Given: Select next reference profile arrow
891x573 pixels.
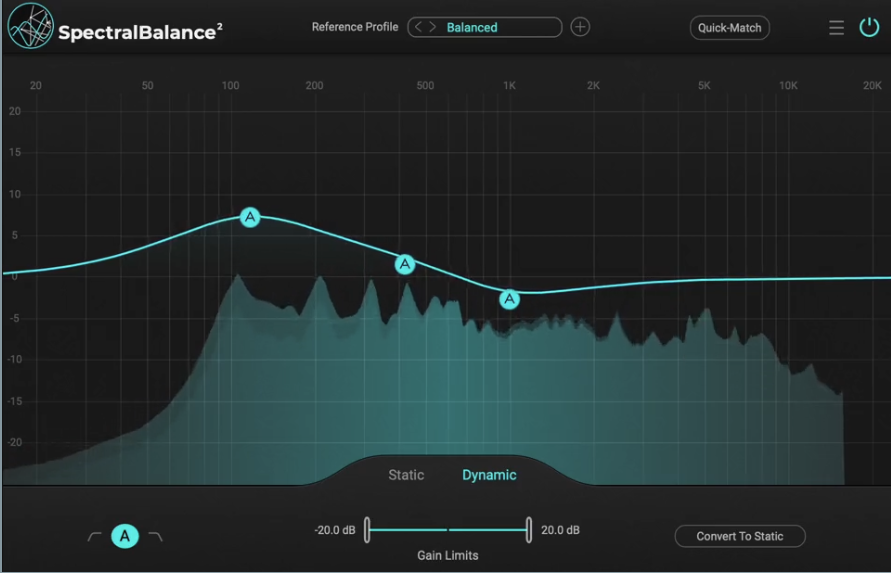Looking at the screenshot, I should pos(433,27).
